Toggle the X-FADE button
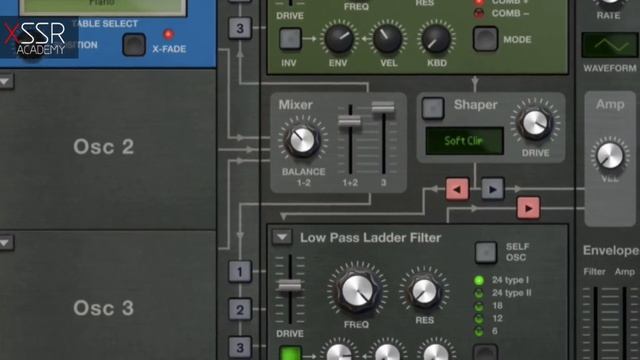 point(134,44)
